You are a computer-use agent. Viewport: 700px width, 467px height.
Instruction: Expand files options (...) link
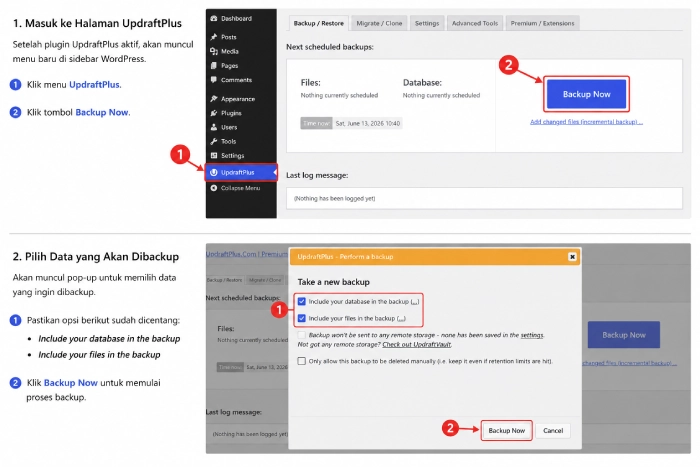pos(401,319)
